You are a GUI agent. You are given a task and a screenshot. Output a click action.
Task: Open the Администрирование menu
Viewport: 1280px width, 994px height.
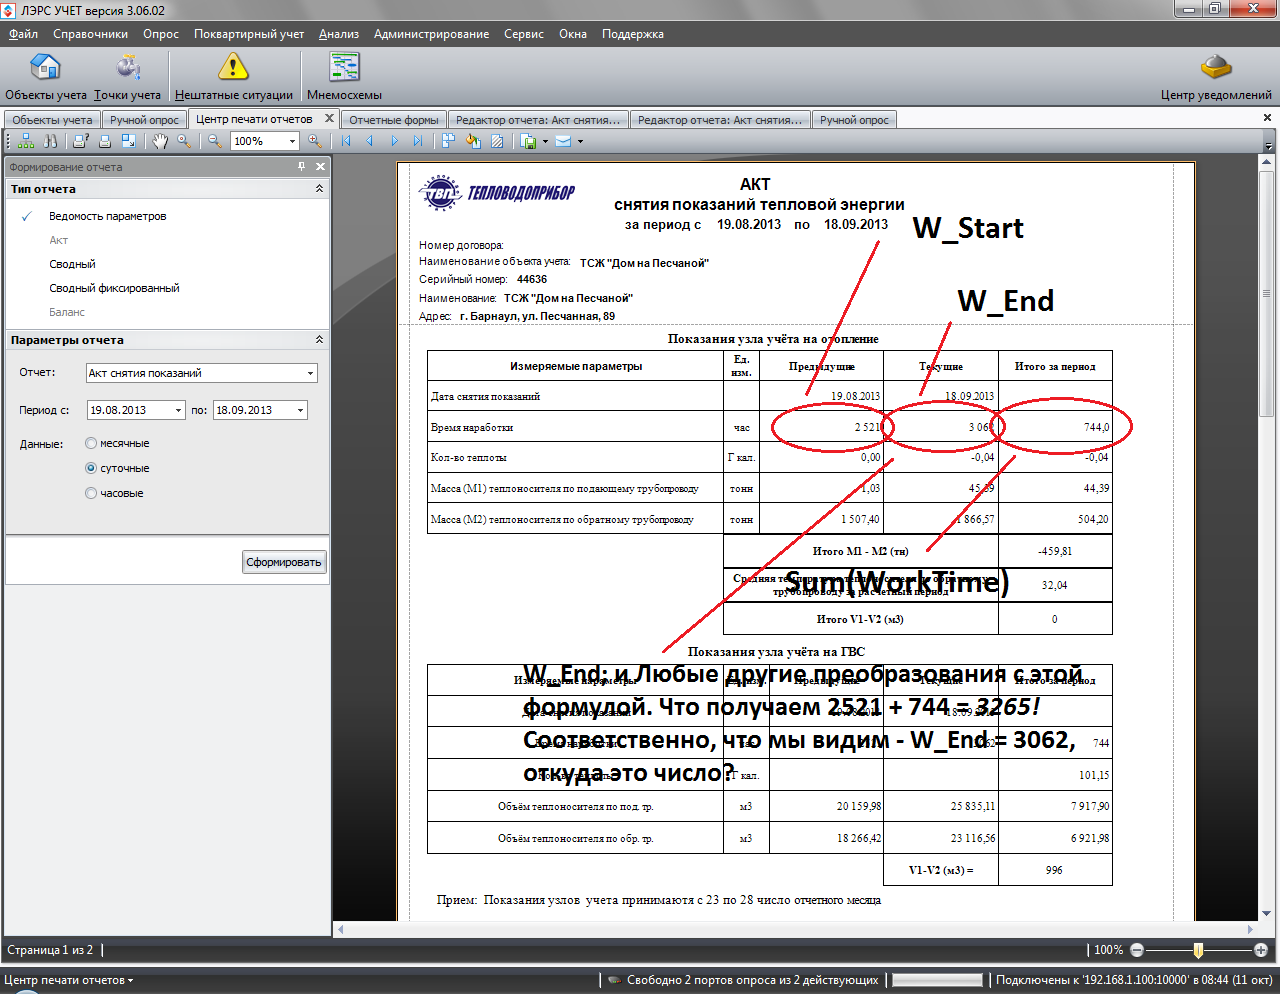431,34
